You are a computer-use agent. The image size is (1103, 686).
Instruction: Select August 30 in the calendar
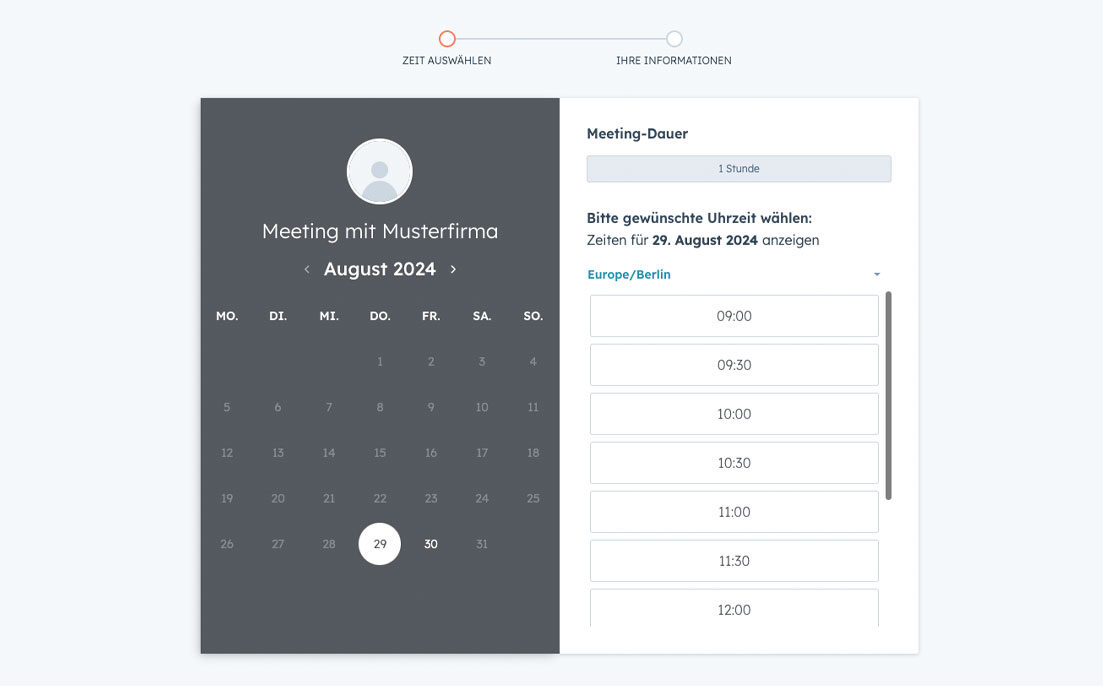[431, 544]
